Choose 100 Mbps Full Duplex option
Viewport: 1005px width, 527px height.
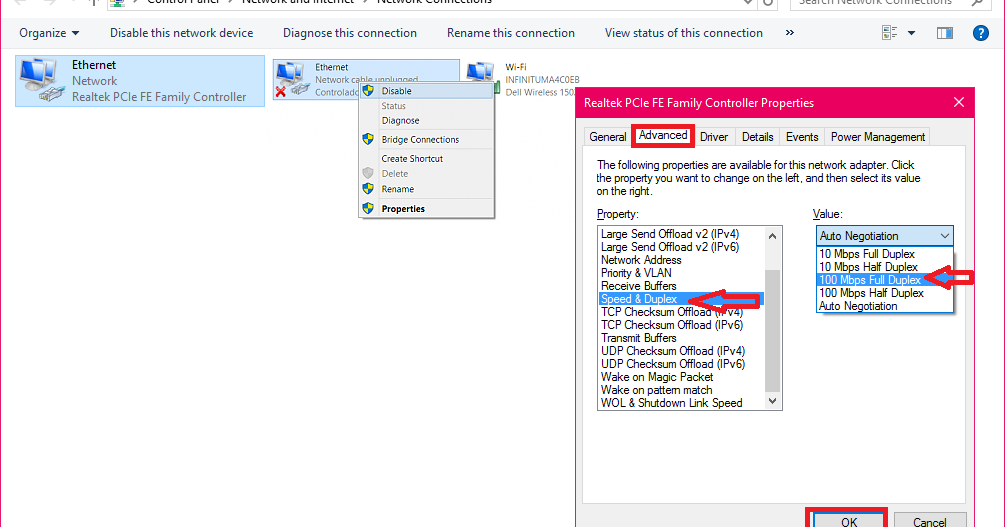885,280
